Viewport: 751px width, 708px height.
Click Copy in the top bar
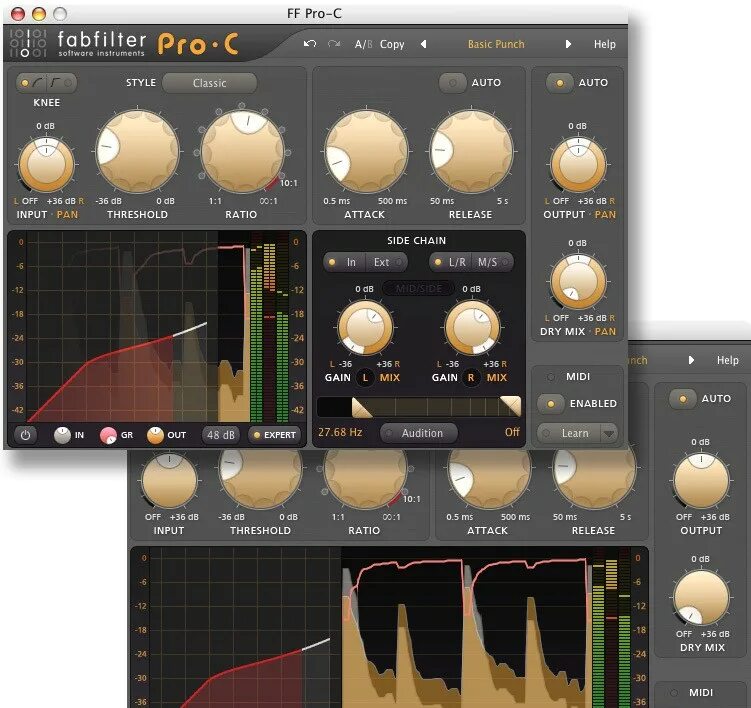[392, 45]
